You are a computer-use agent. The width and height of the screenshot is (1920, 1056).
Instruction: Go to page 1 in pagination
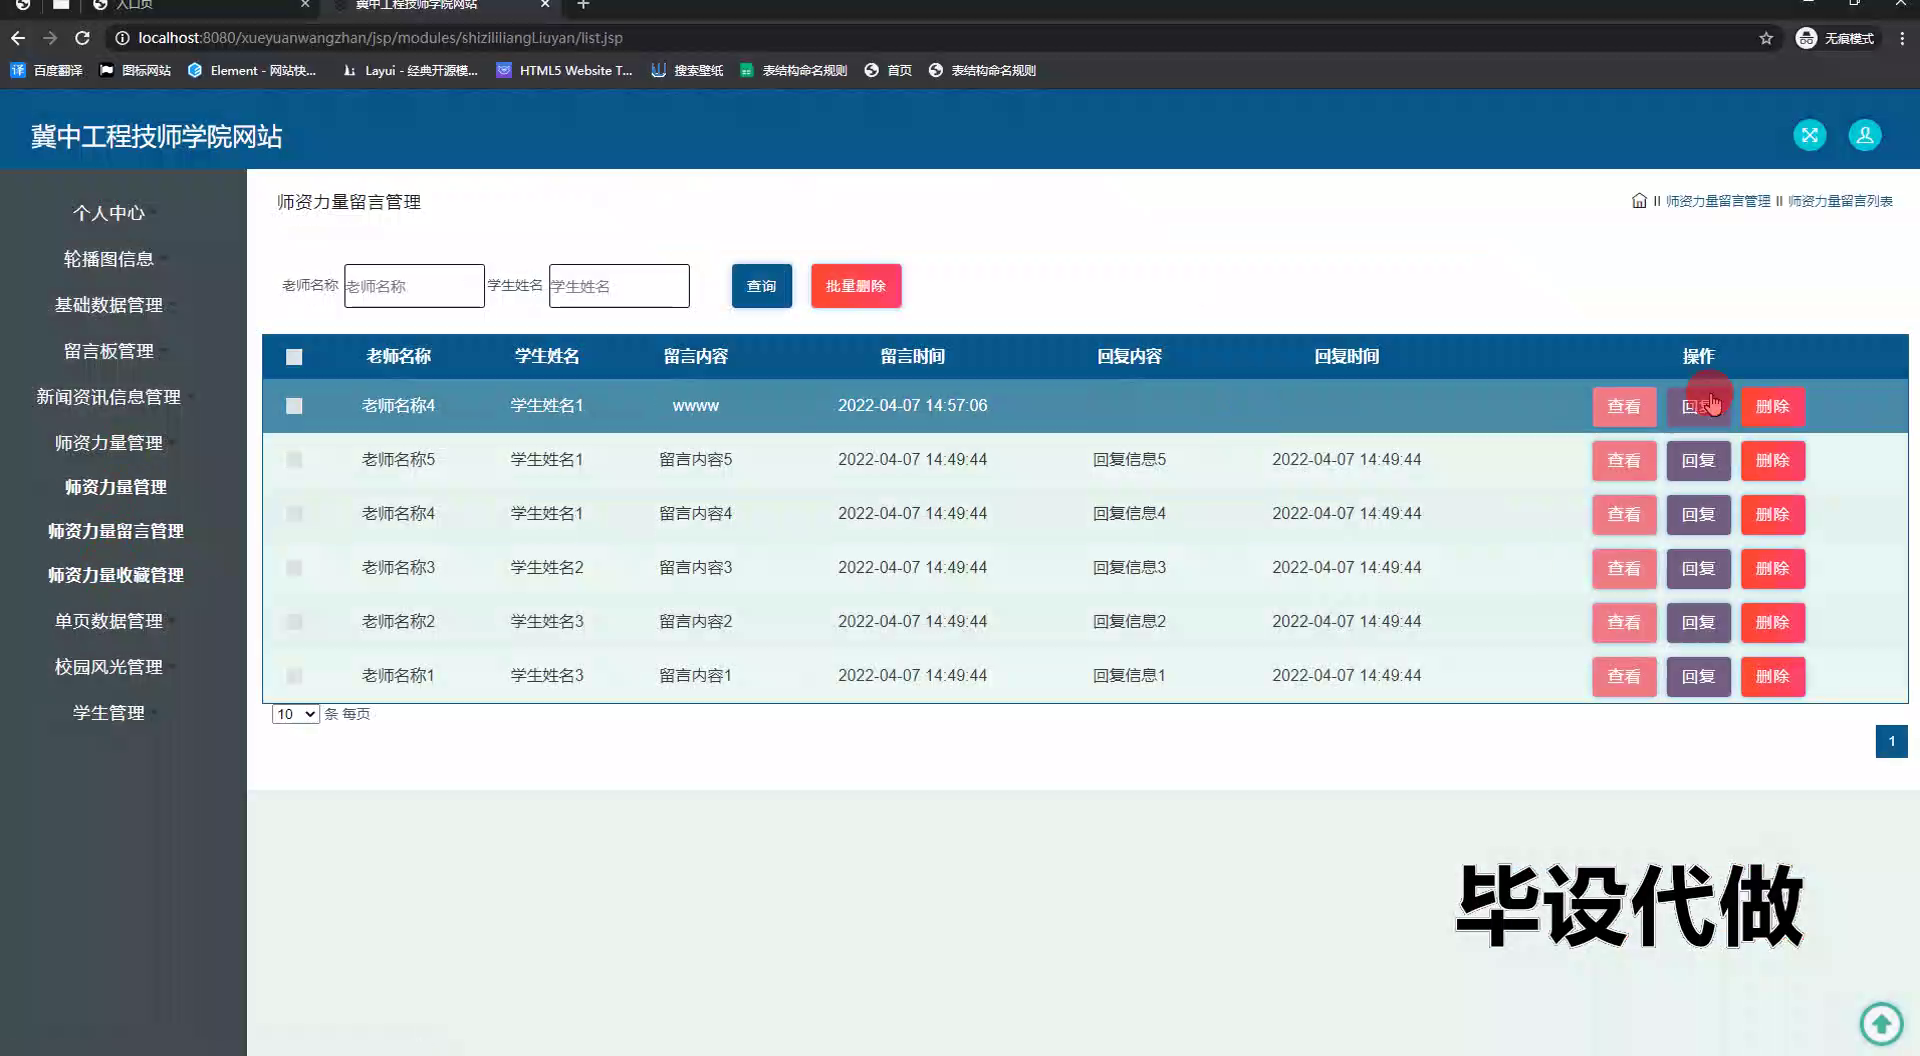(1891, 742)
